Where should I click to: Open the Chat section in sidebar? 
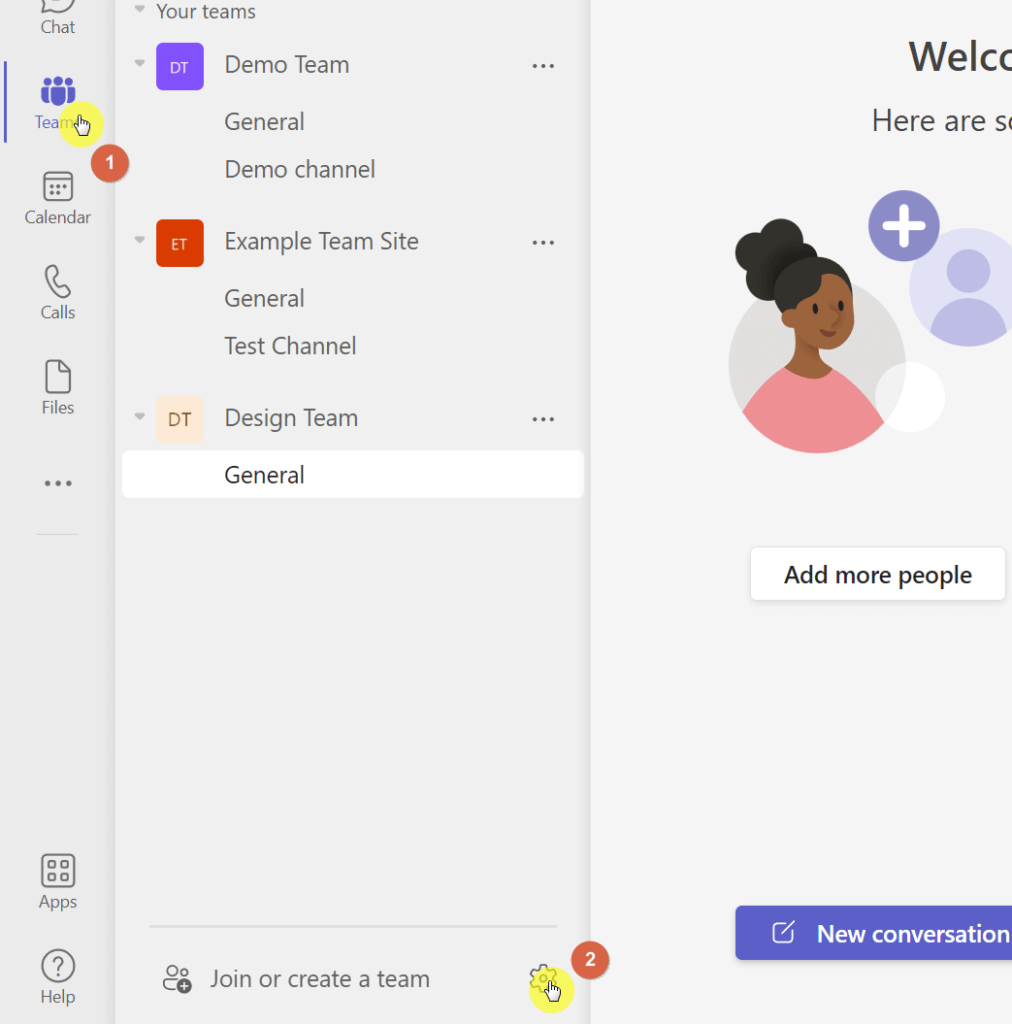pyautogui.click(x=57, y=17)
